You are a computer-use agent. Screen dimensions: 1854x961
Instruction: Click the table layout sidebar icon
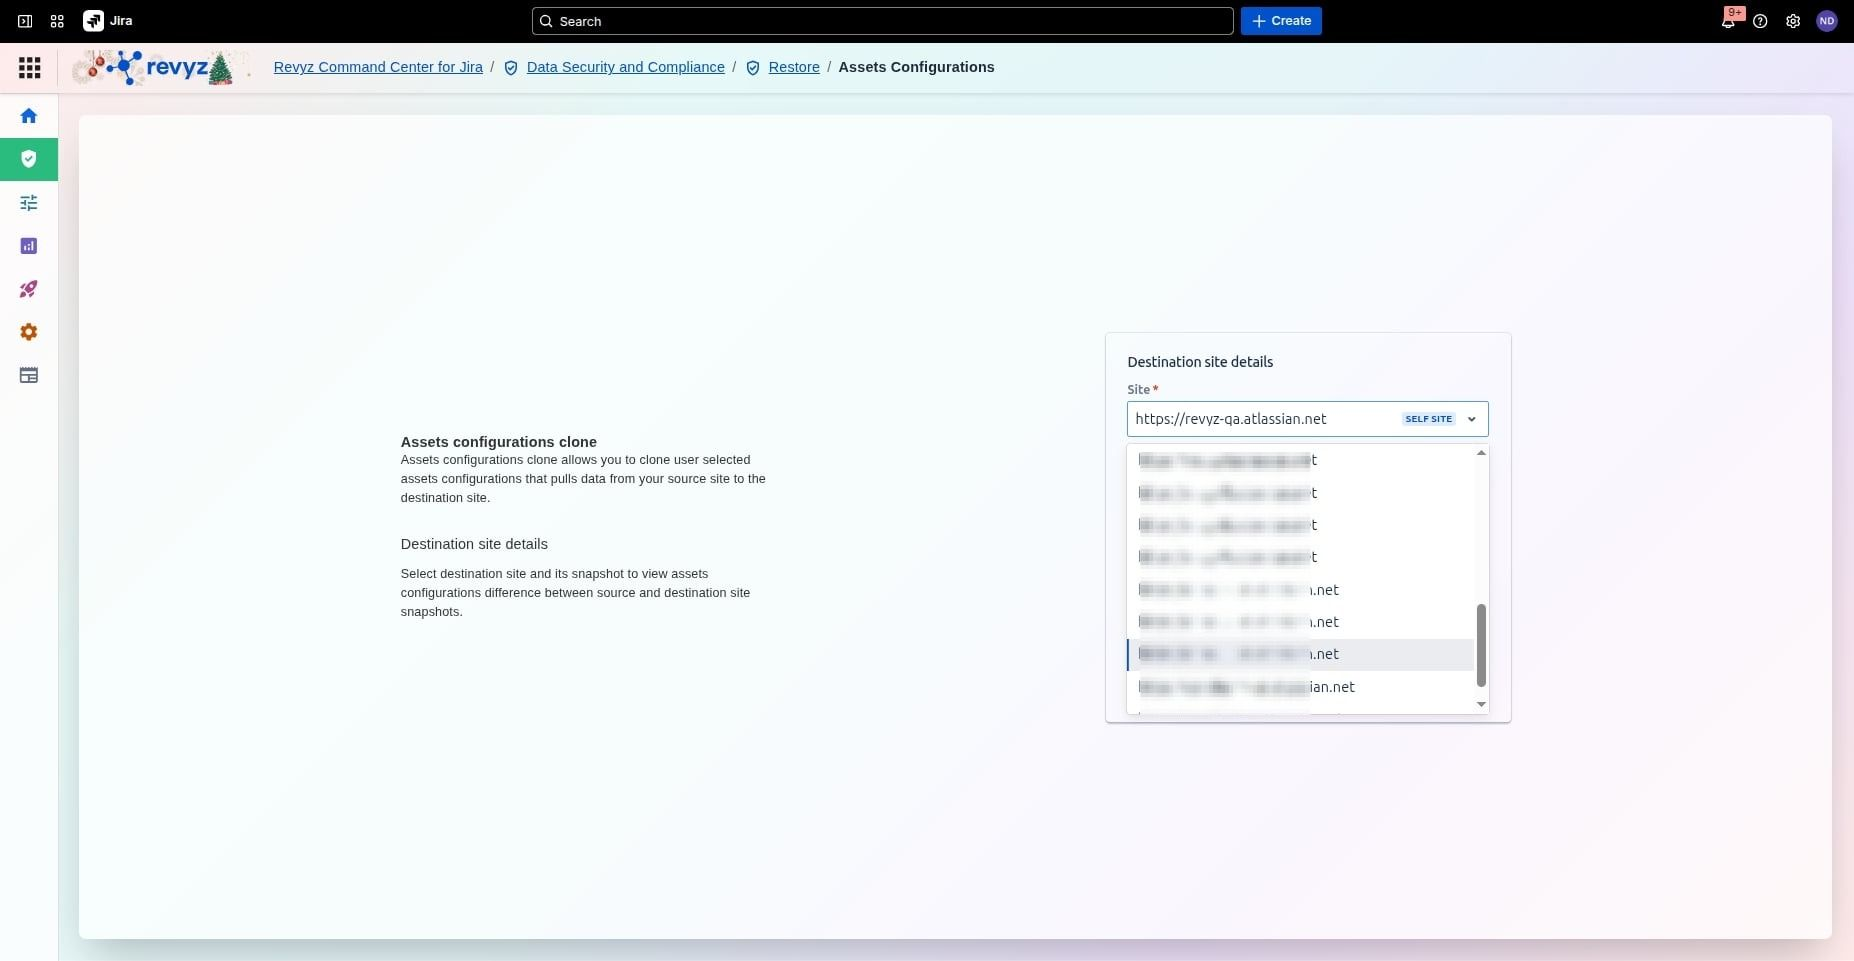pos(29,376)
